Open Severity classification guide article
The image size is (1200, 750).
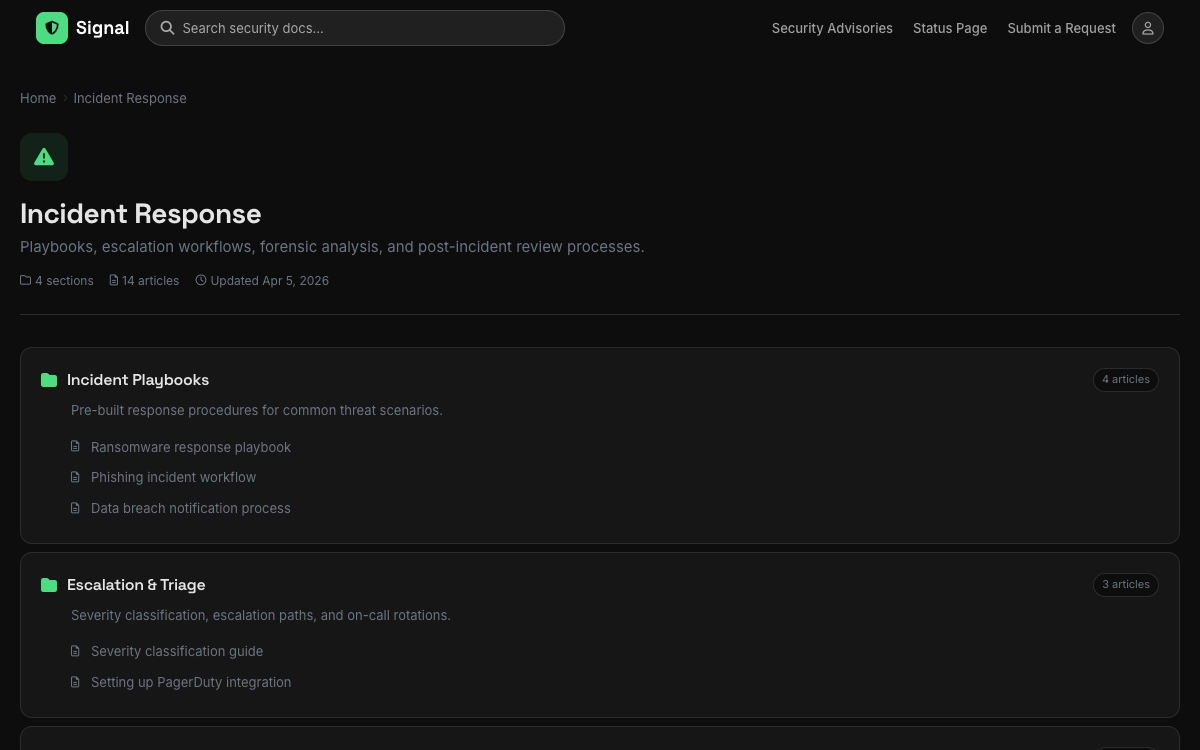click(x=177, y=651)
